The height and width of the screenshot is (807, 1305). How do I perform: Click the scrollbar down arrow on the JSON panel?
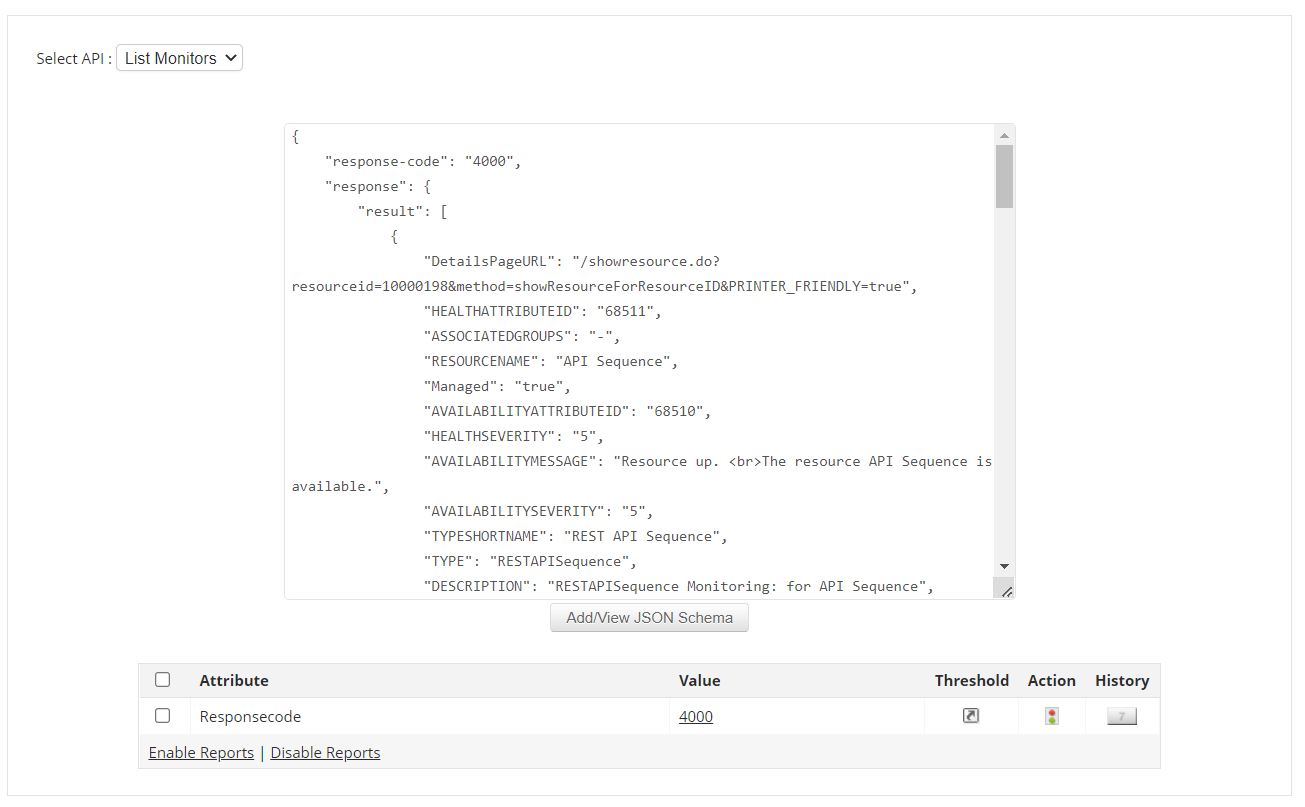pyautogui.click(x=1004, y=566)
